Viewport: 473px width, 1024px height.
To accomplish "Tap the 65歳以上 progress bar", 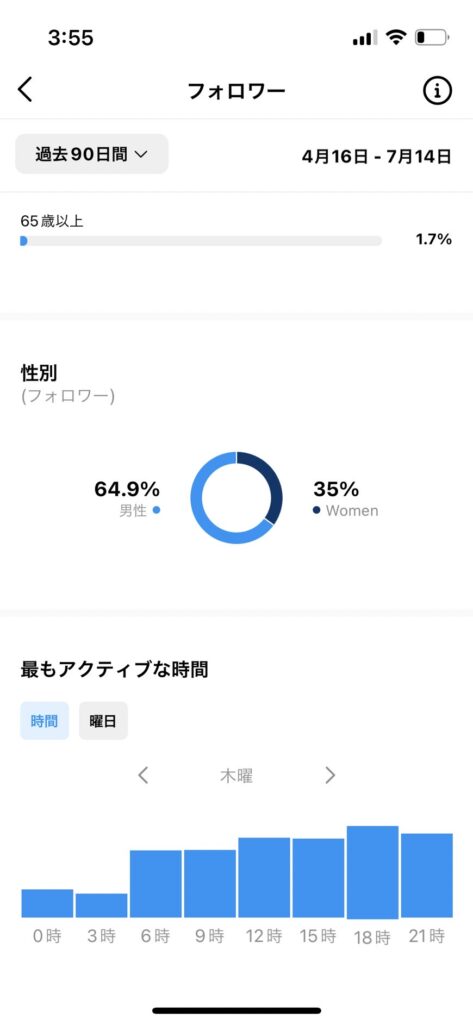I will 201,241.
